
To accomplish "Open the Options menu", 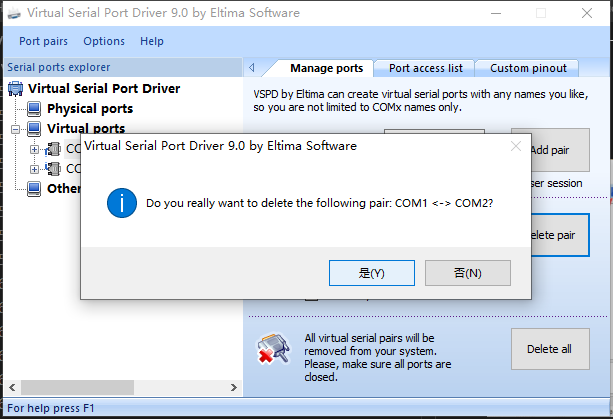I will (x=104, y=41).
